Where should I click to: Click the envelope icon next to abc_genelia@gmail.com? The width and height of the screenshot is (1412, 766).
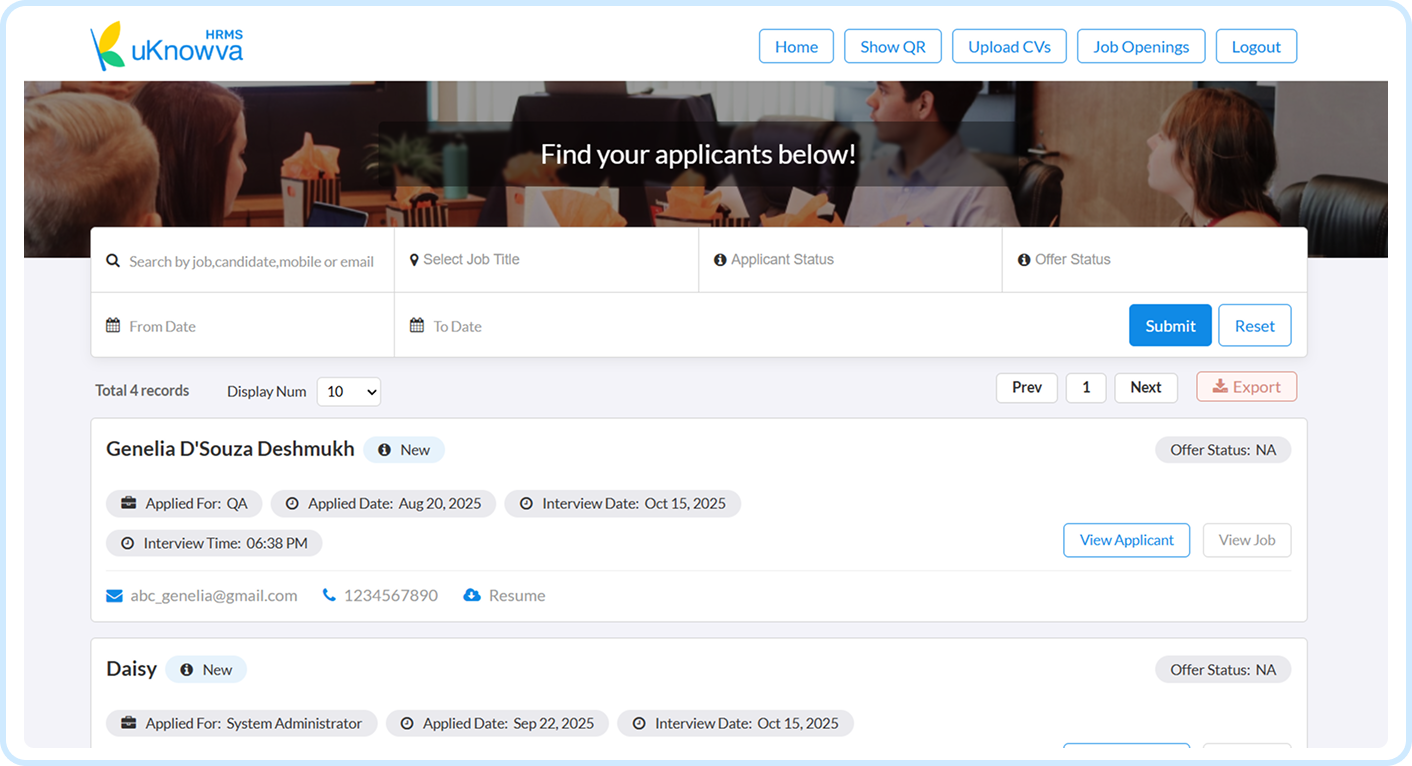(115, 596)
